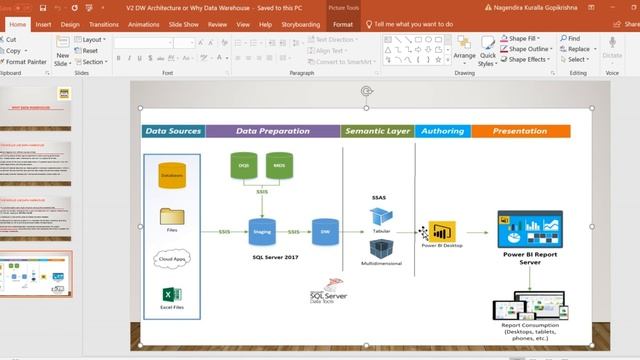Select the Down Arrow shape
Screen dimensions: 640x360
click(x=428, y=50)
